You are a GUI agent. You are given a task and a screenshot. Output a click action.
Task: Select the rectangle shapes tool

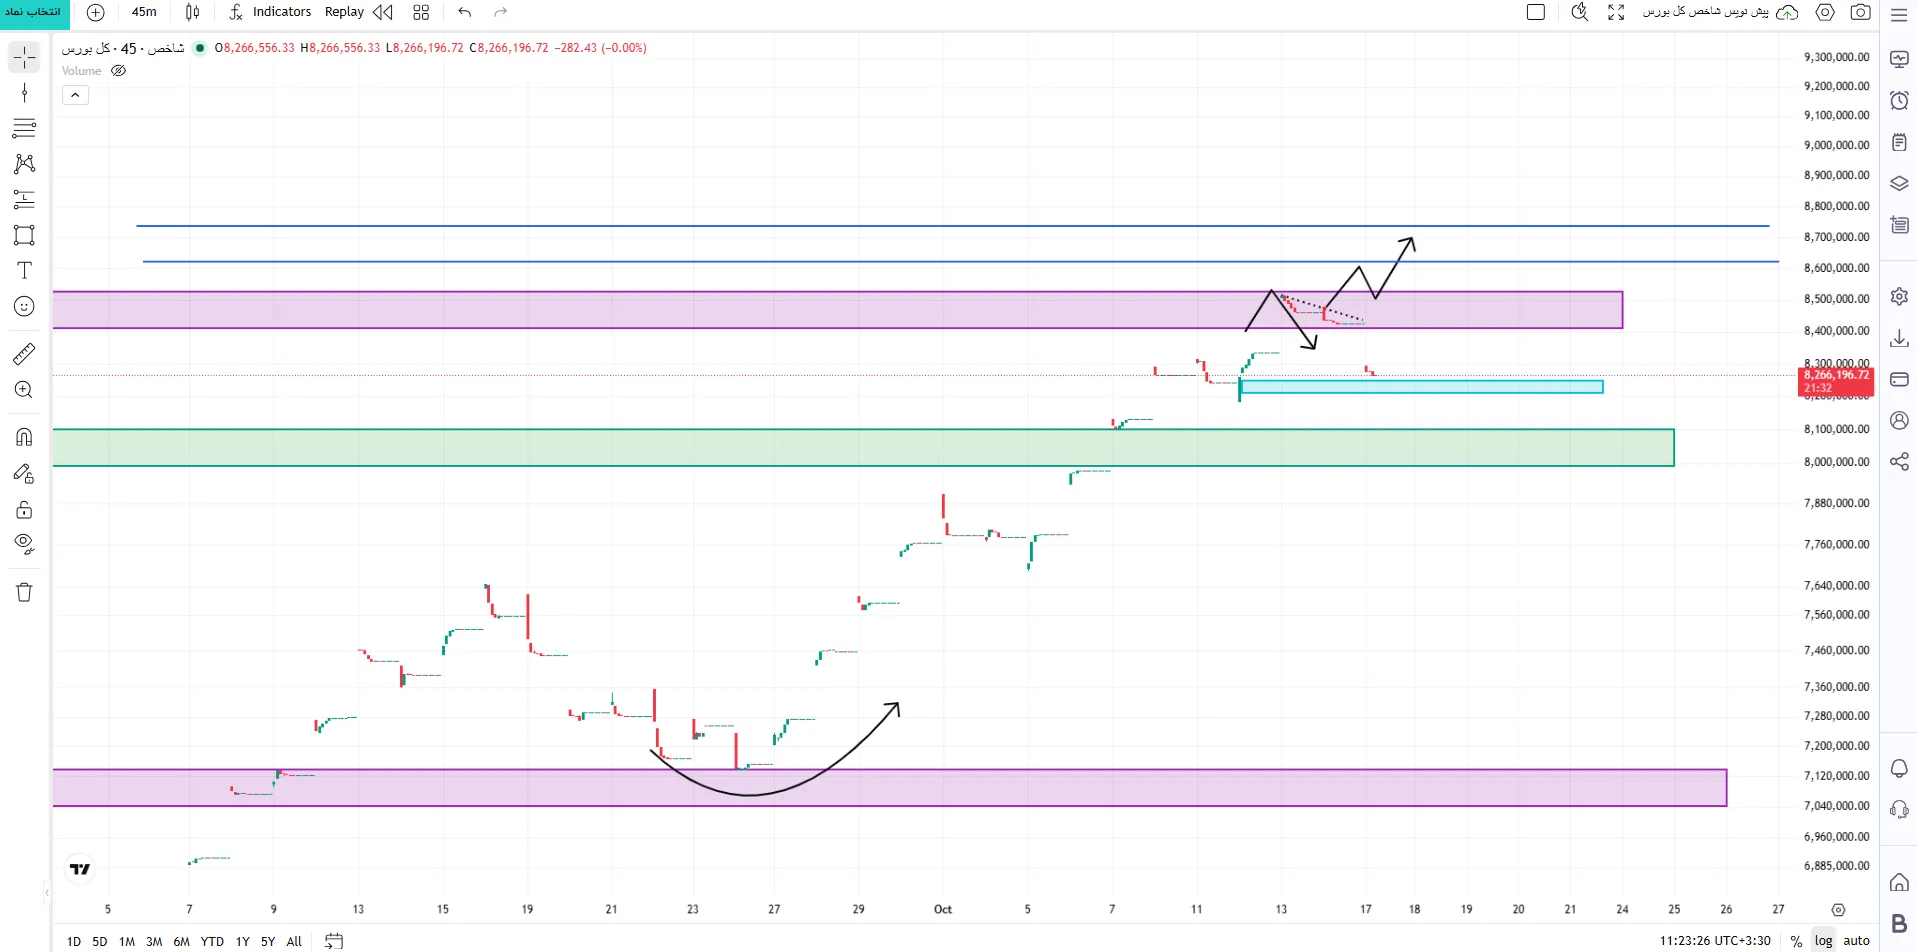[24, 235]
